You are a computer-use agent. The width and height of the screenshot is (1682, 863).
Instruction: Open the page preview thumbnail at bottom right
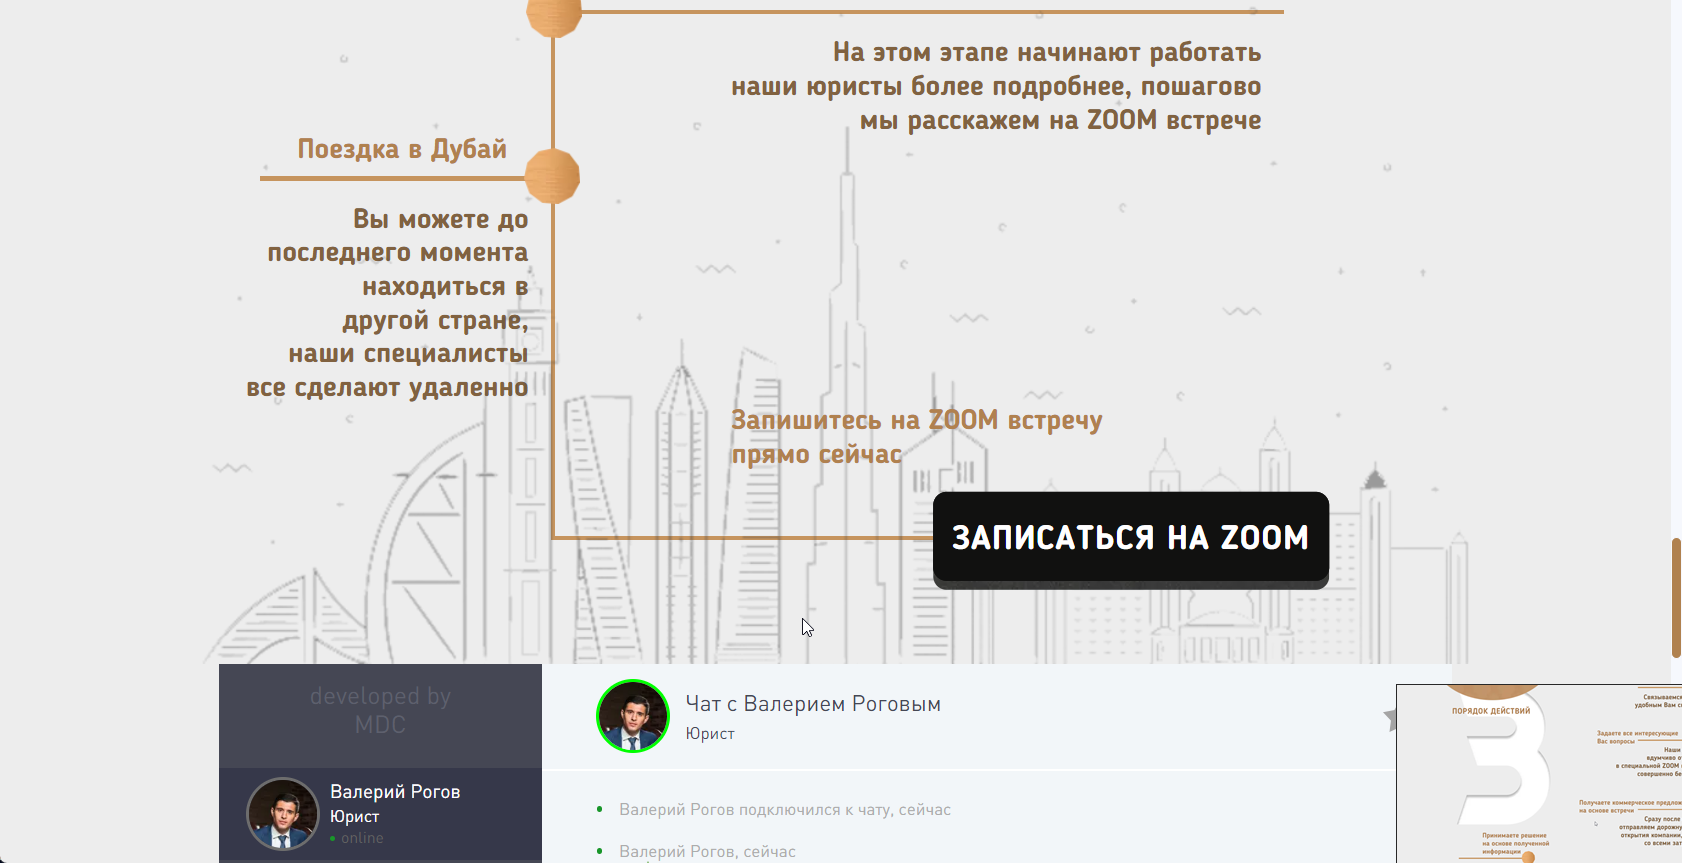pyautogui.click(x=1539, y=774)
